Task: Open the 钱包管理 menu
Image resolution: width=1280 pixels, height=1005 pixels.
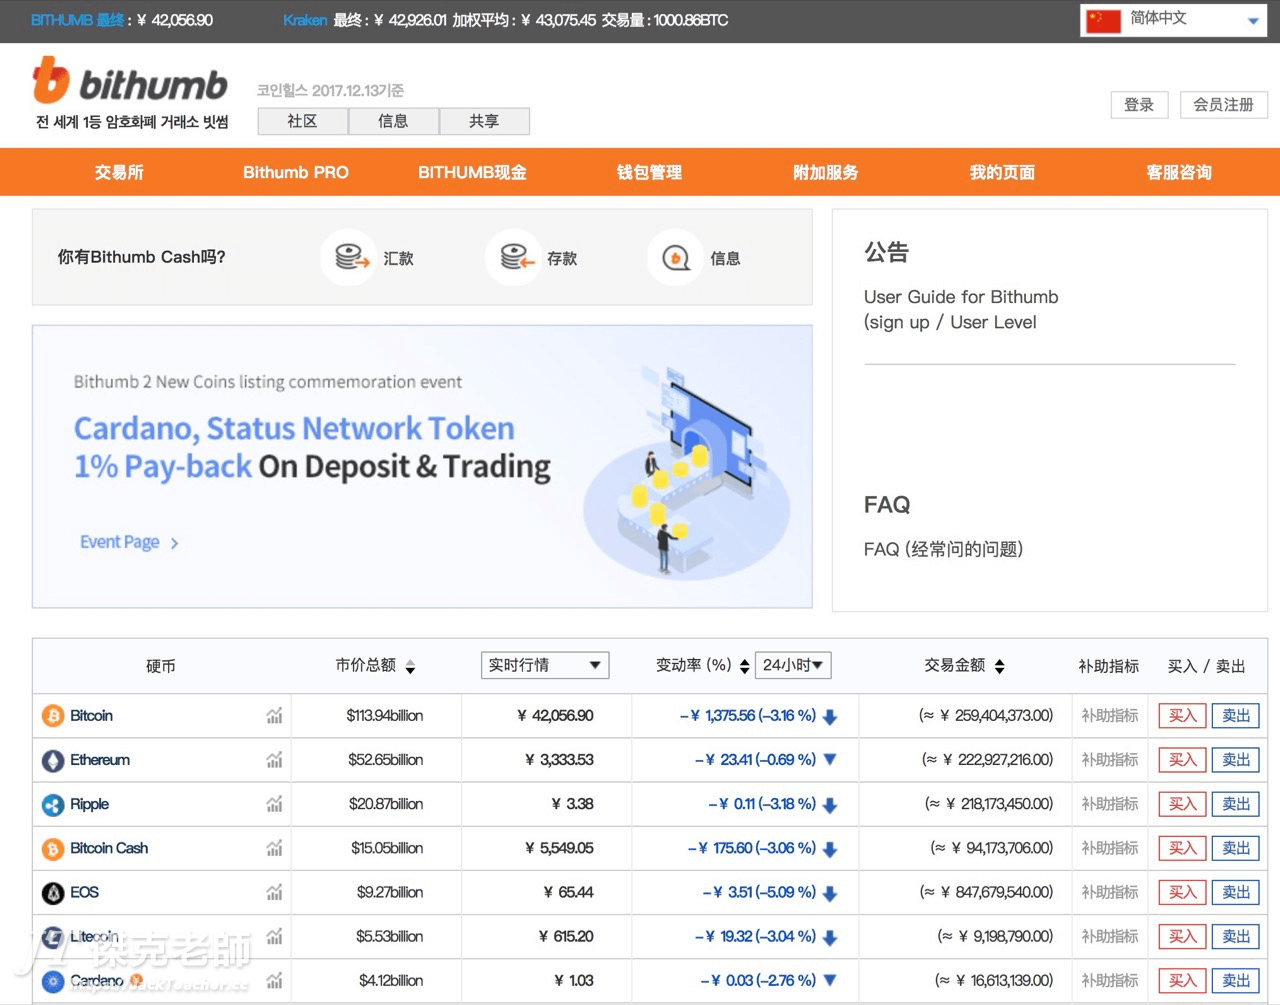Action: [x=649, y=172]
